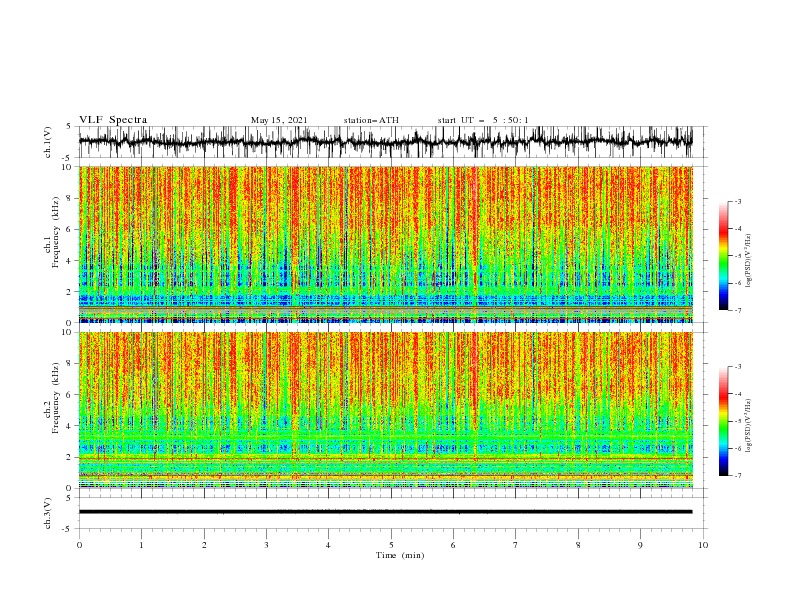Click the date 'May 15, 2021'
Image resolution: width=792 pixels, height=612 pixels.
pos(279,120)
